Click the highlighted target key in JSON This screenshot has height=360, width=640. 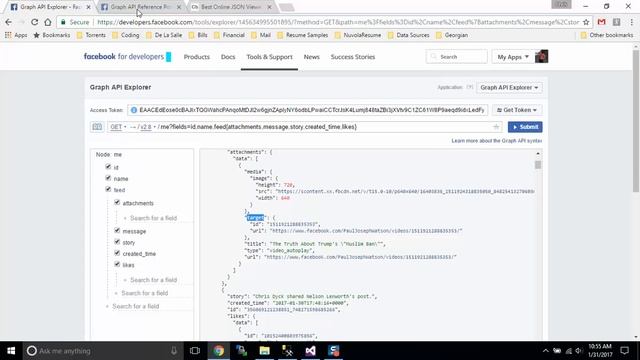click(x=256, y=218)
